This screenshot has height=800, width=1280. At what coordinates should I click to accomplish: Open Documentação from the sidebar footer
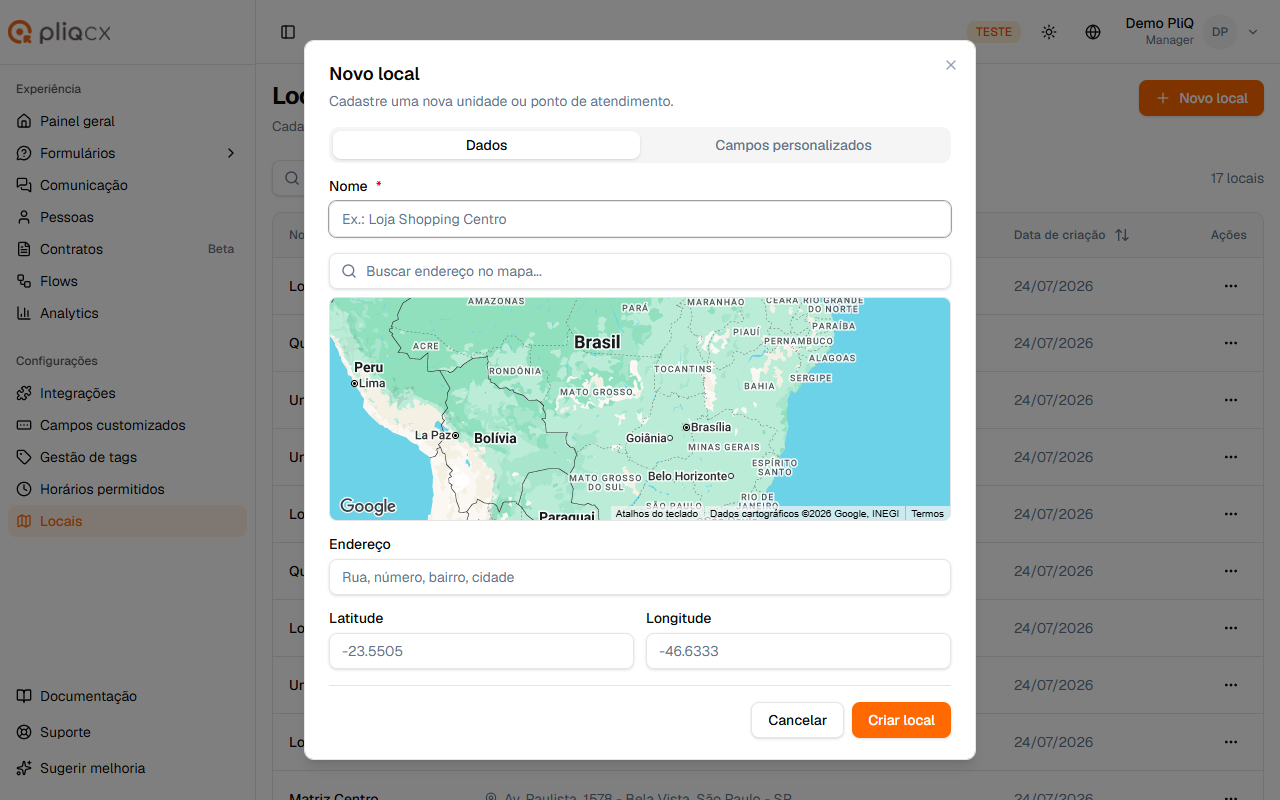coord(127,696)
